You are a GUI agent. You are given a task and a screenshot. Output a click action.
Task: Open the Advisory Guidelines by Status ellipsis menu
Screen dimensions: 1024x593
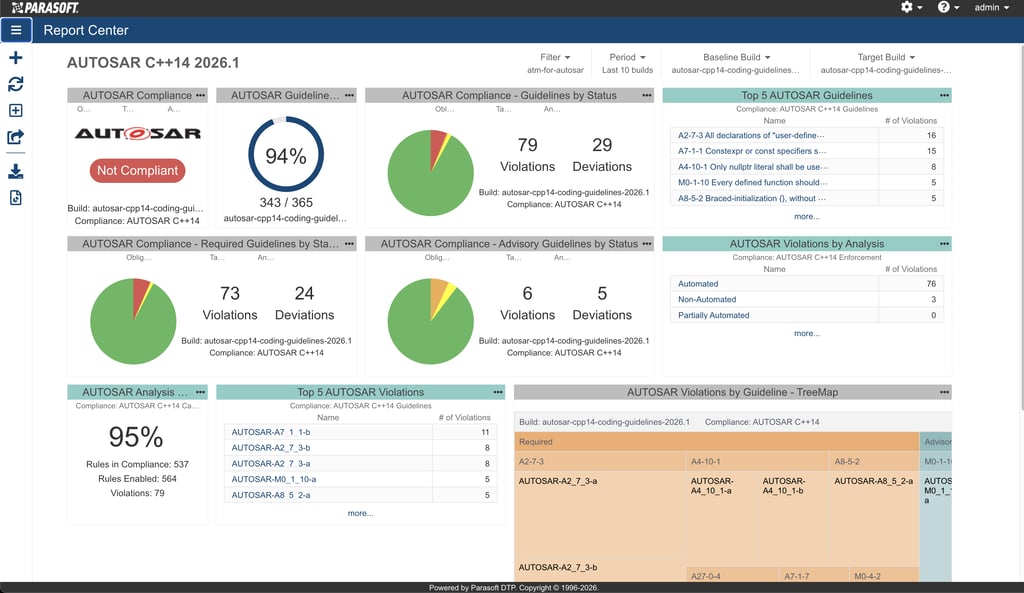[x=647, y=244]
